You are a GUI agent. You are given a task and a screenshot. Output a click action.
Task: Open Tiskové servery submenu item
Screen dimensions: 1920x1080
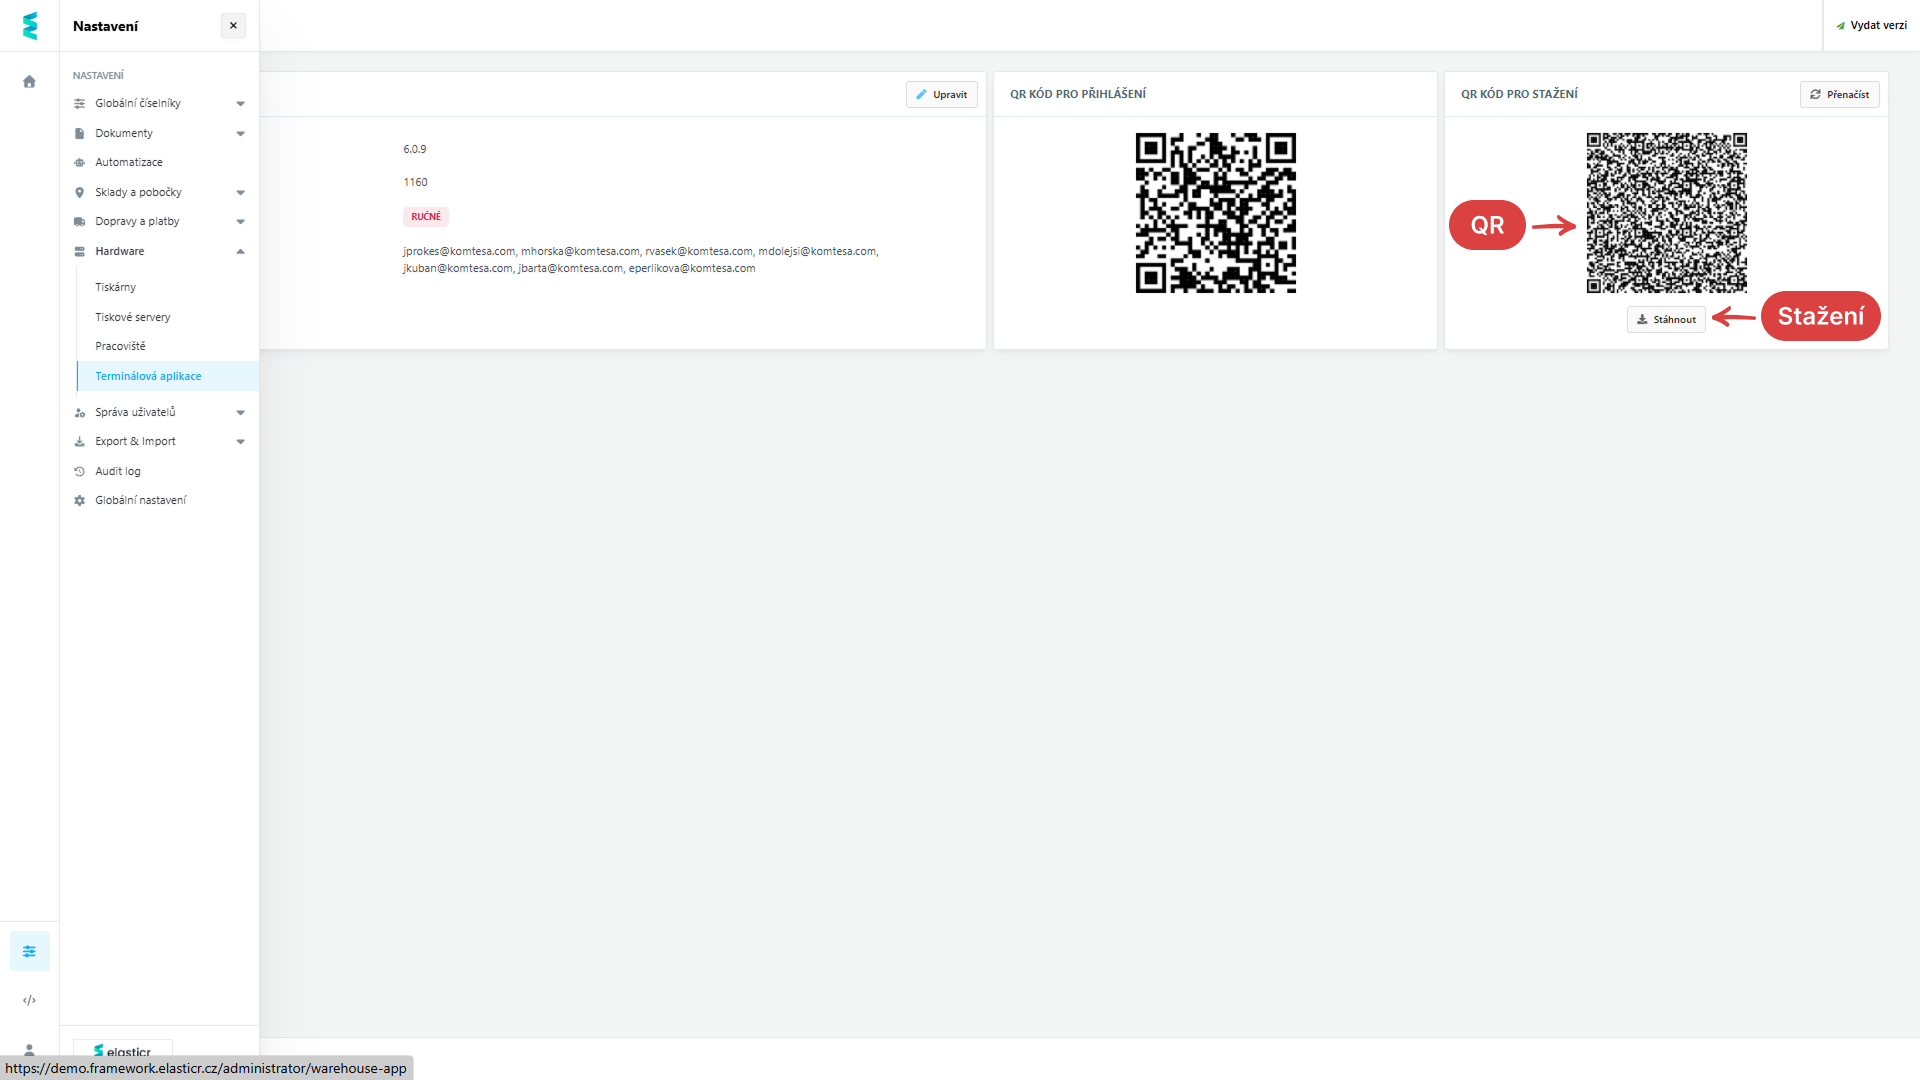click(x=133, y=318)
